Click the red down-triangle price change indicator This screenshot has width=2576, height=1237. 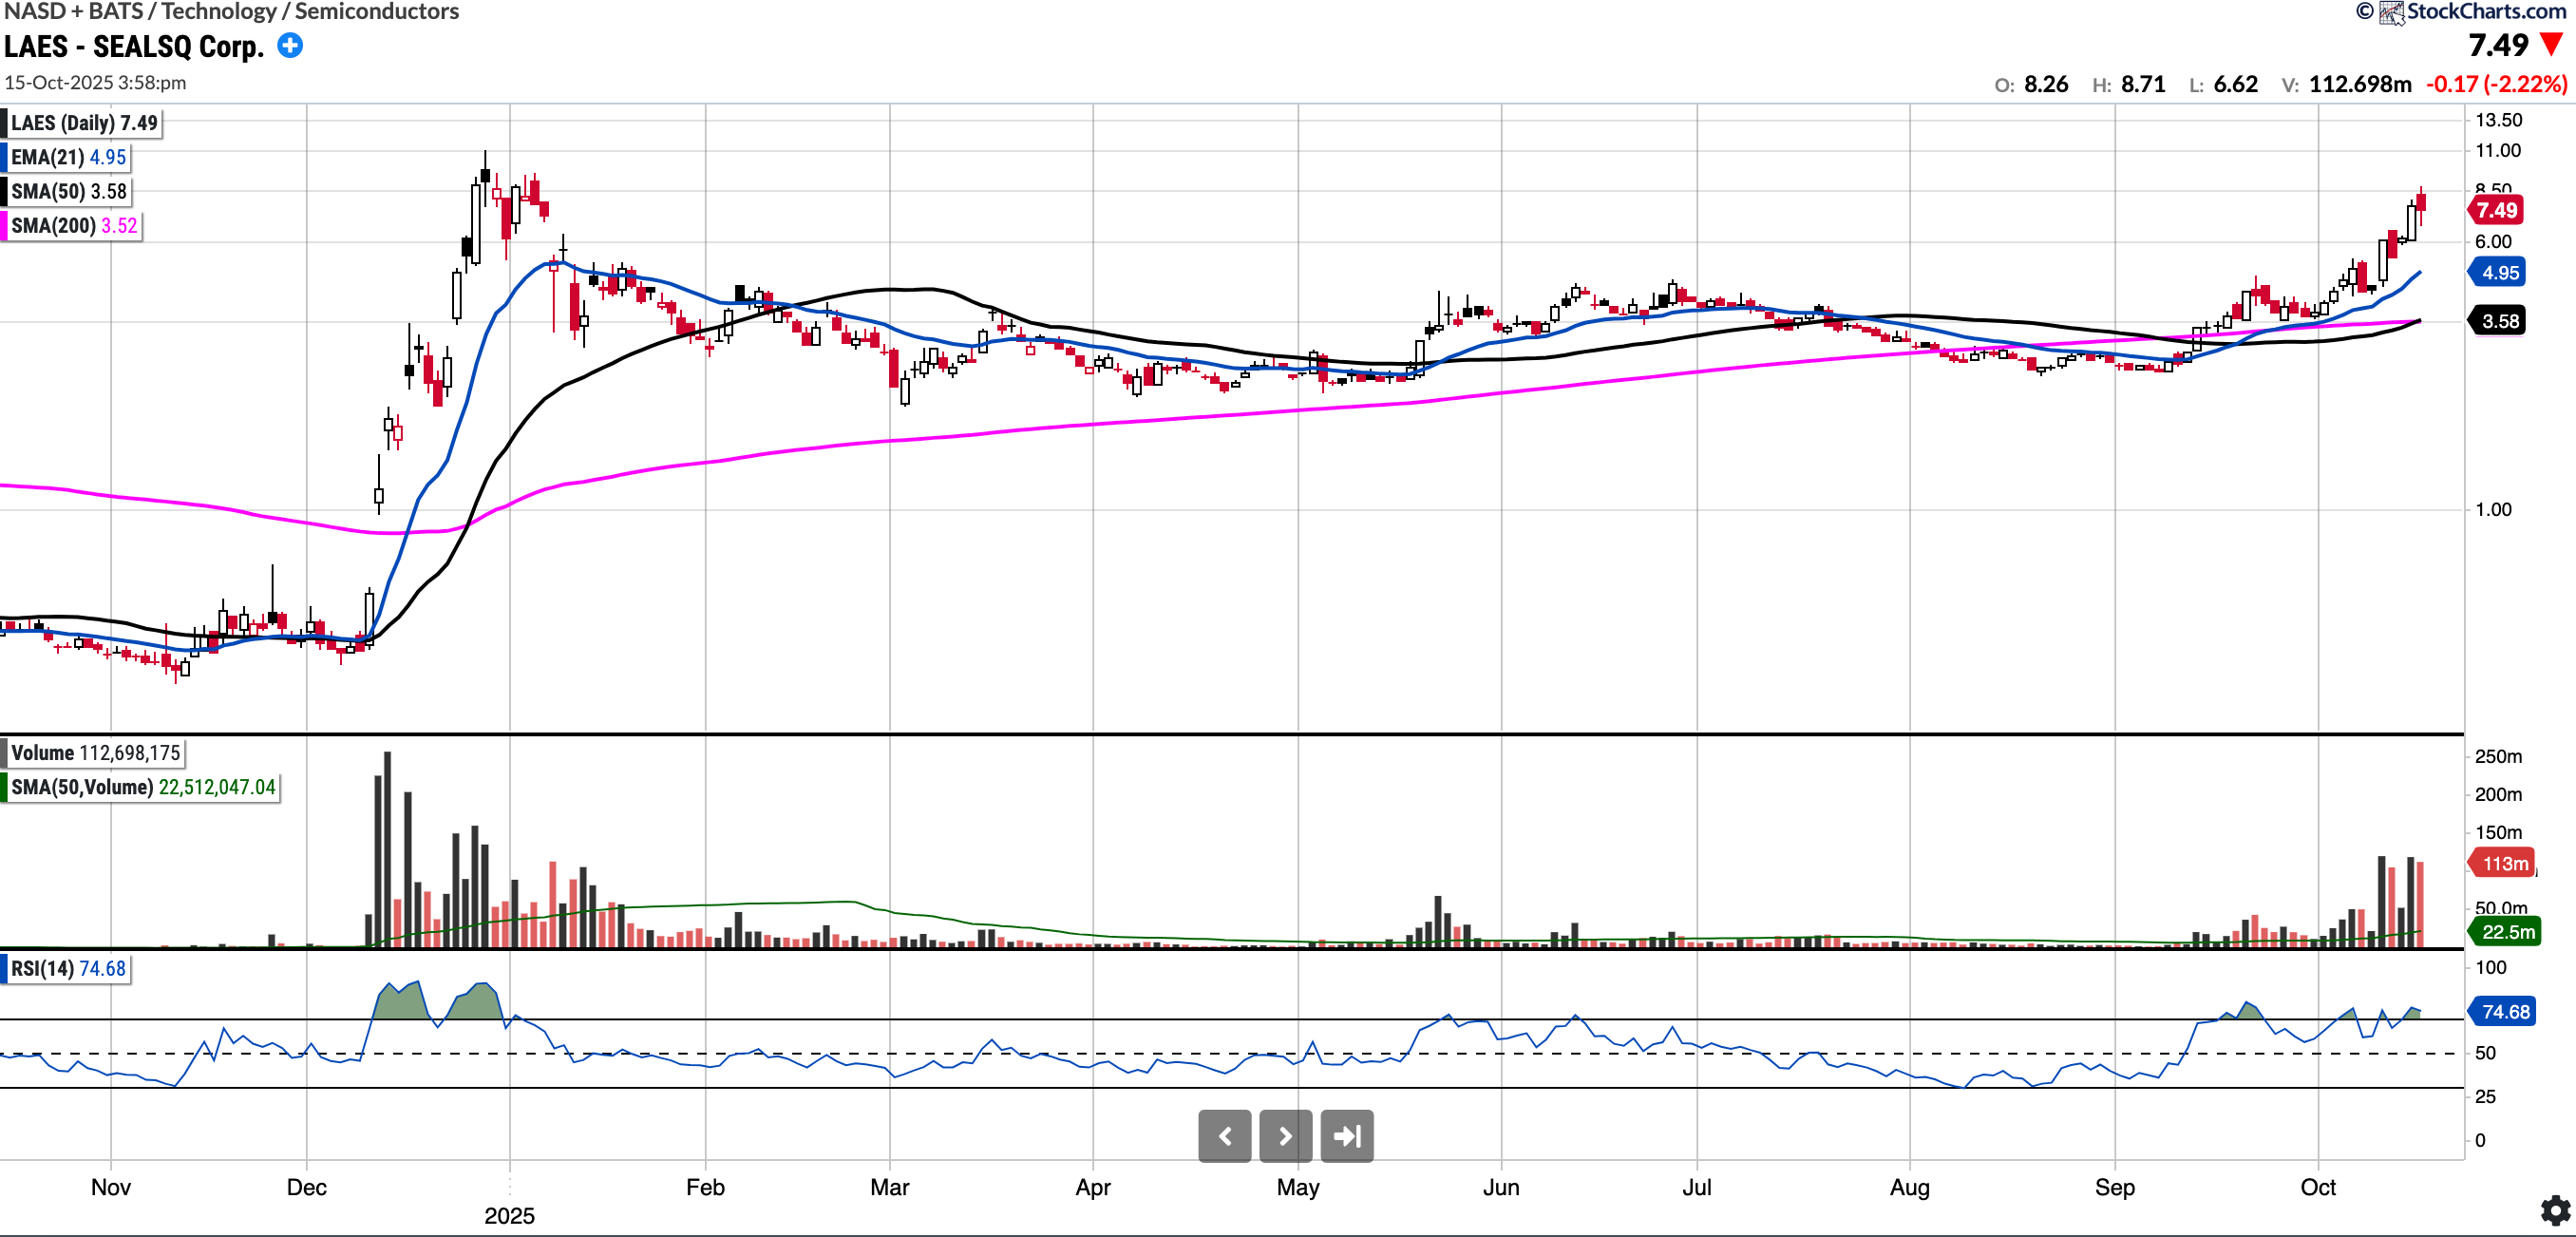point(2552,45)
